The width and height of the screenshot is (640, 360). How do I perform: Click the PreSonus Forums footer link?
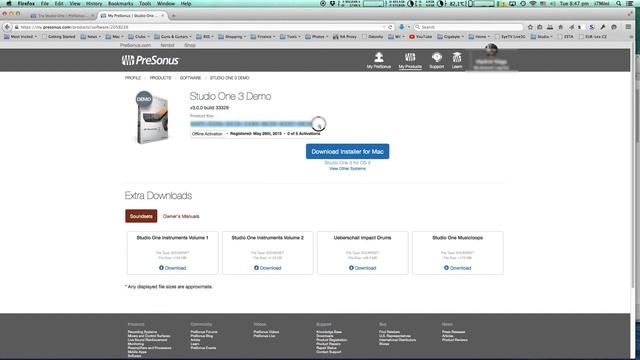click(x=204, y=332)
